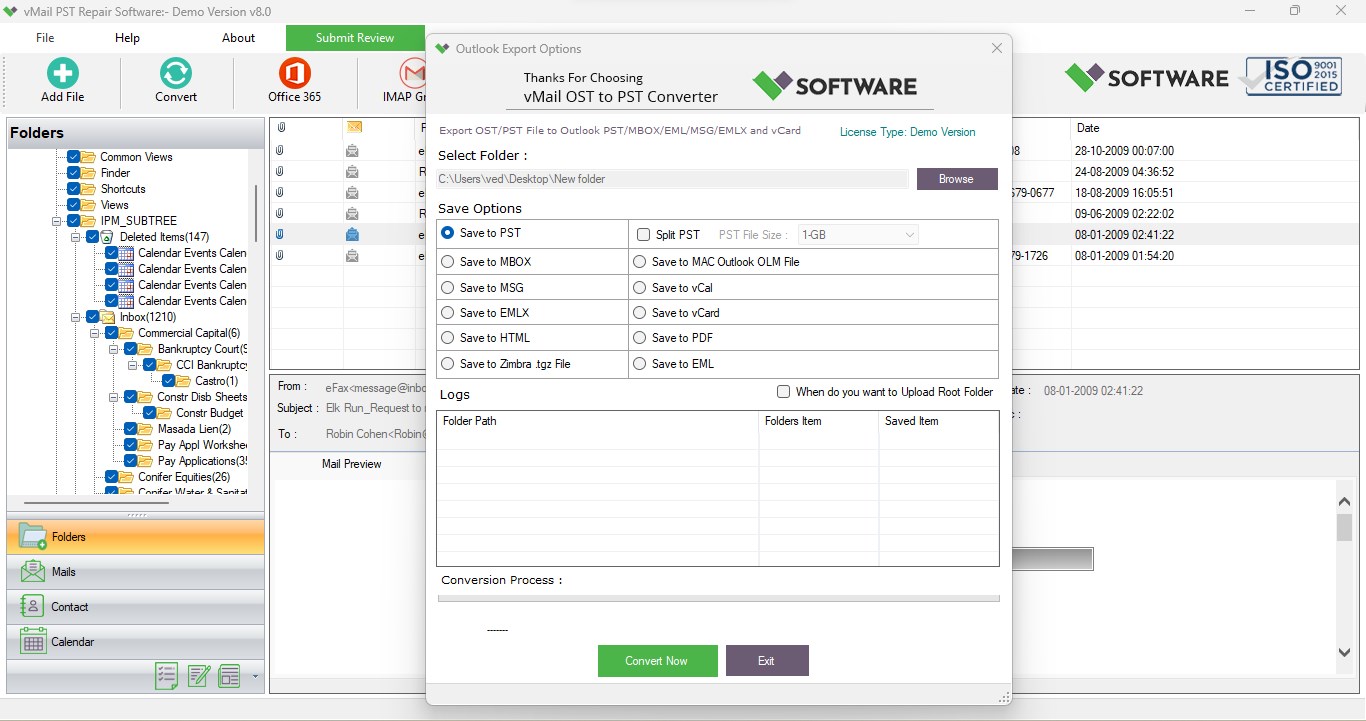Screen dimensions: 1366x721
Task: Open the Office 365 export icon
Action: pyautogui.click(x=294, y=73)
